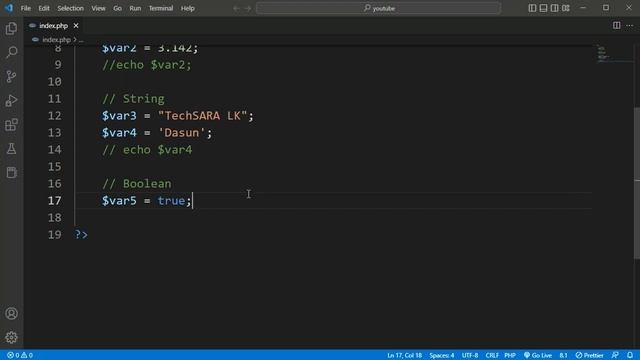Select the index.php editor tab
The width and height of the screenshot is (640, 360).
(x=54, y=25)
